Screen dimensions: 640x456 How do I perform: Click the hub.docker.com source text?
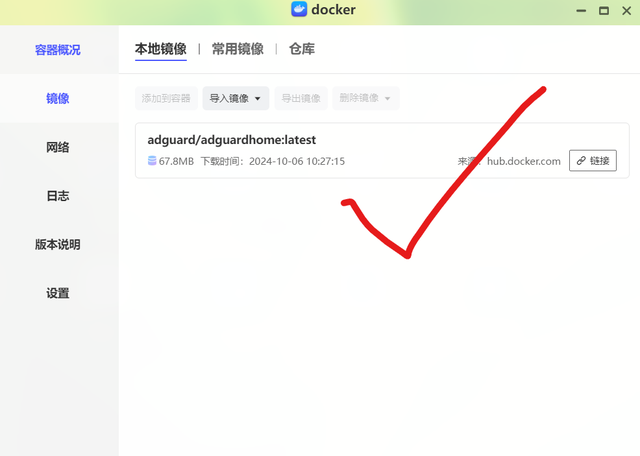click(x=524, y=161)
